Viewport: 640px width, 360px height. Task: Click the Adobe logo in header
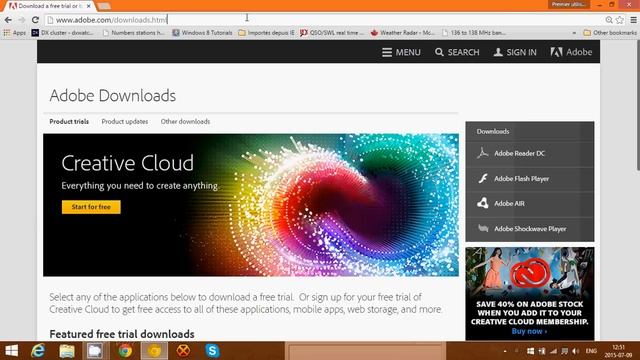(x=571, y=52)
